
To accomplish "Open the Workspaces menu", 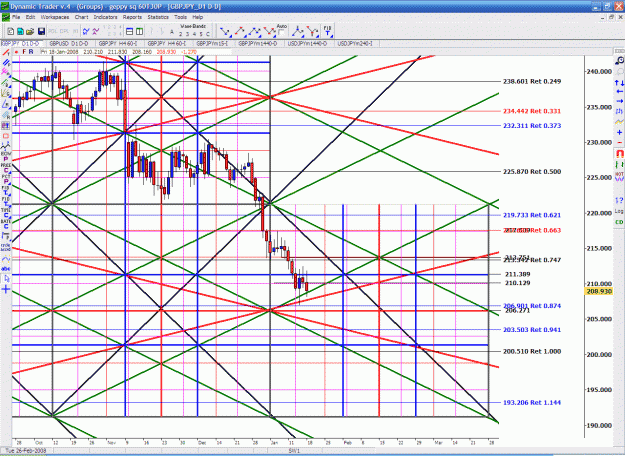I will coord(55,17).
